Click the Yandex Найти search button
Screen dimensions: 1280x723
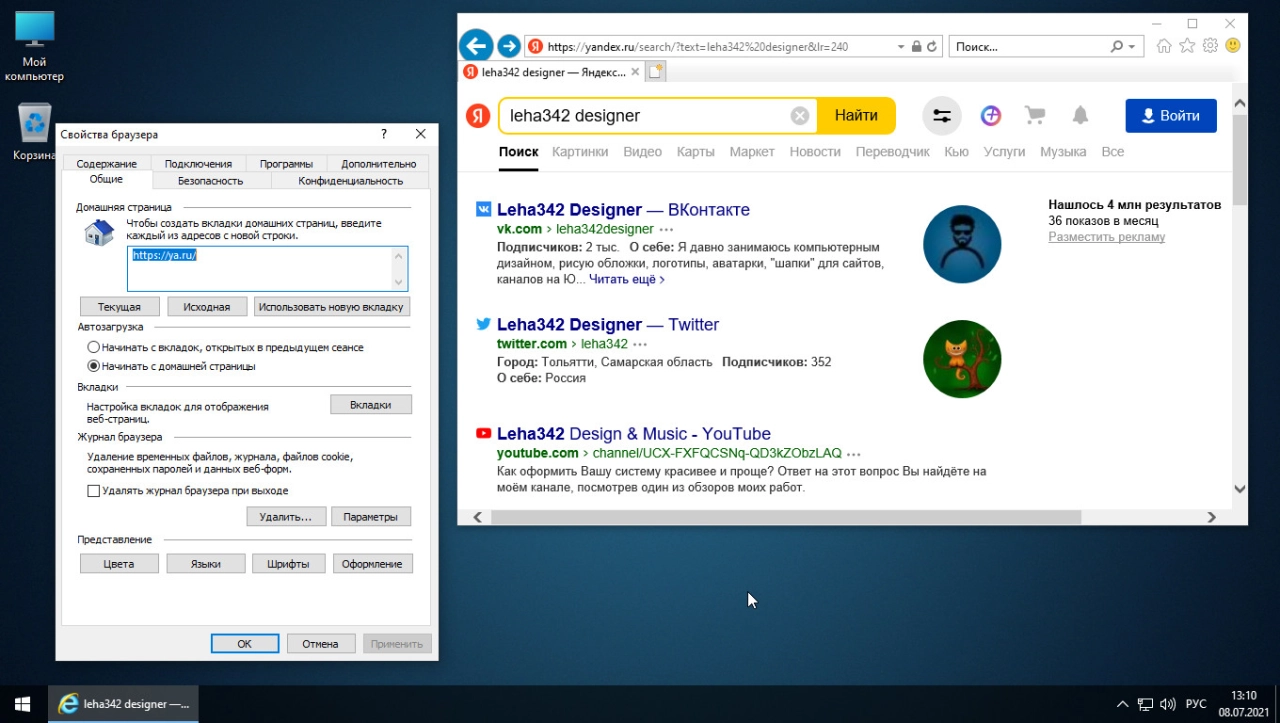(x=856, y=116)
